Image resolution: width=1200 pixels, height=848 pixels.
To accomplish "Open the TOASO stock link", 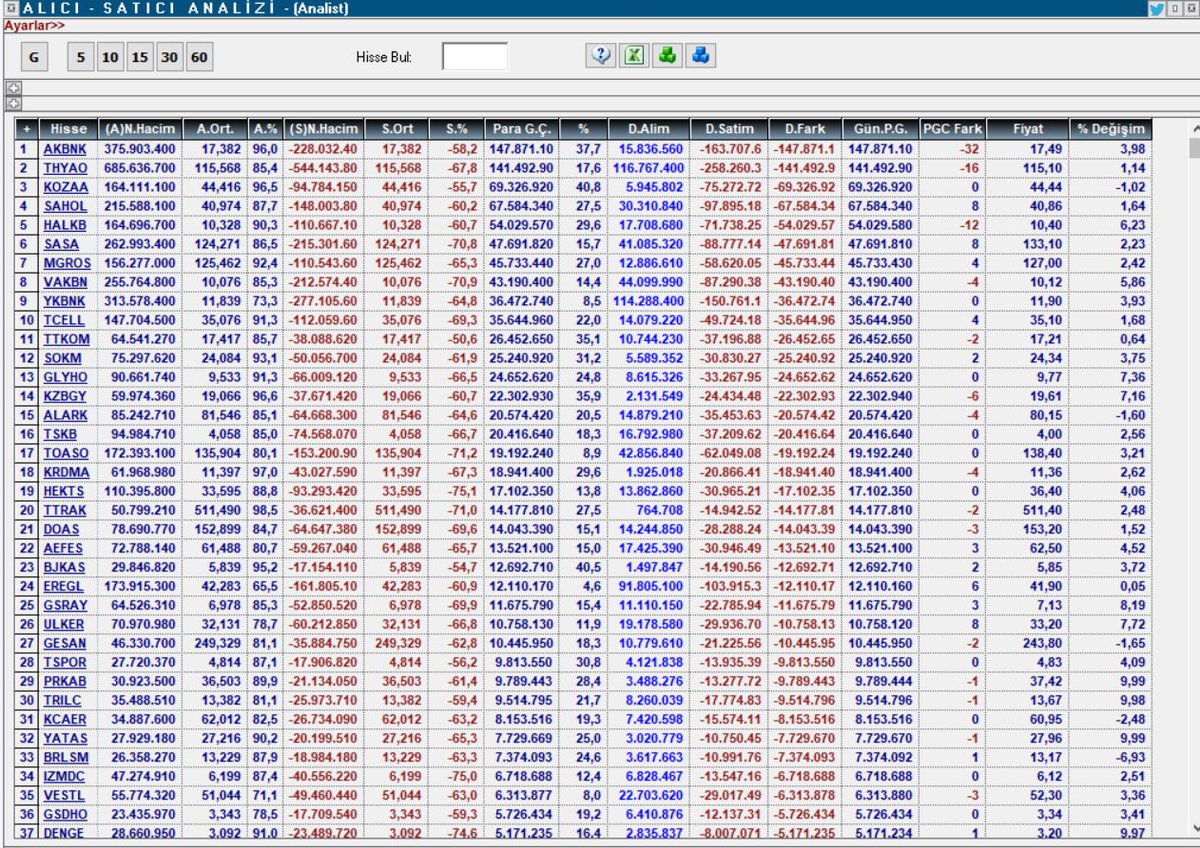I will [x=65, y=453].
